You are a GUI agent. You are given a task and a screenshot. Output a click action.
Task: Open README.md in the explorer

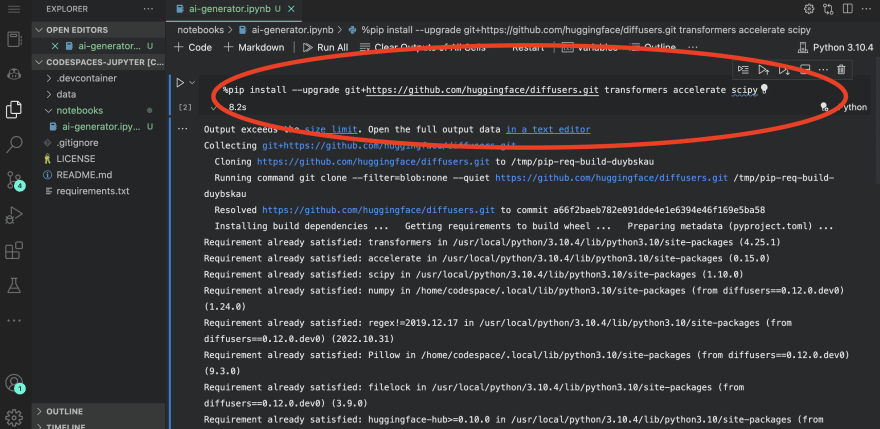84,174
